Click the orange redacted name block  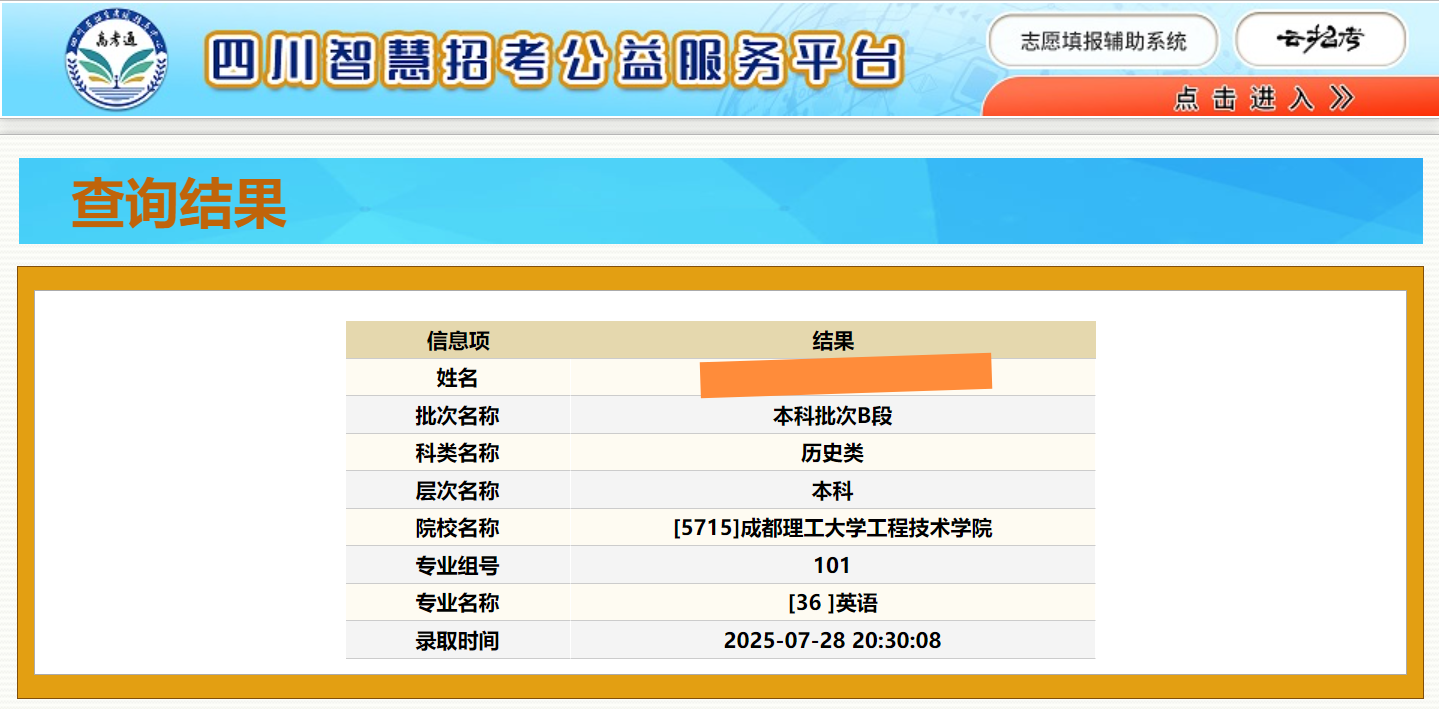[845, 375]
